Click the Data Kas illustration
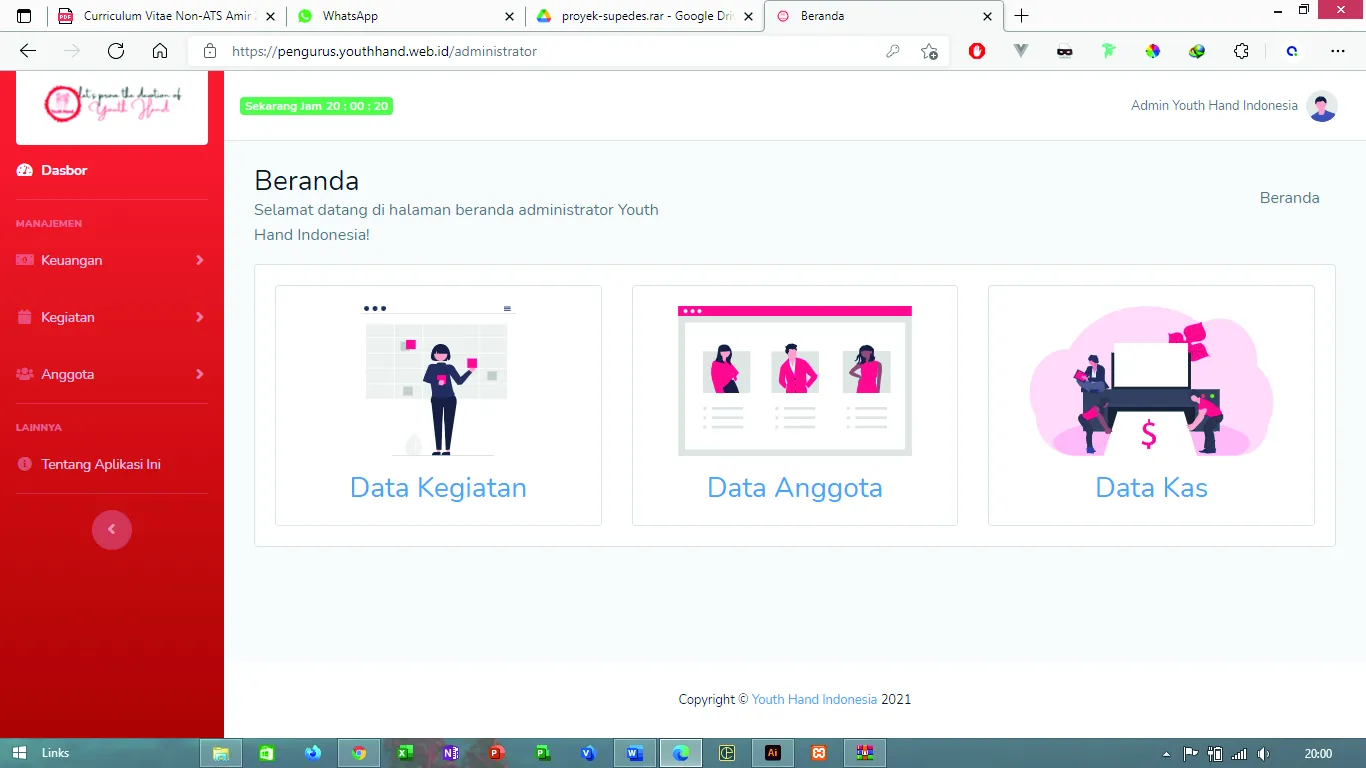This screenshot has width=1366, height=768. [1151, 381]
